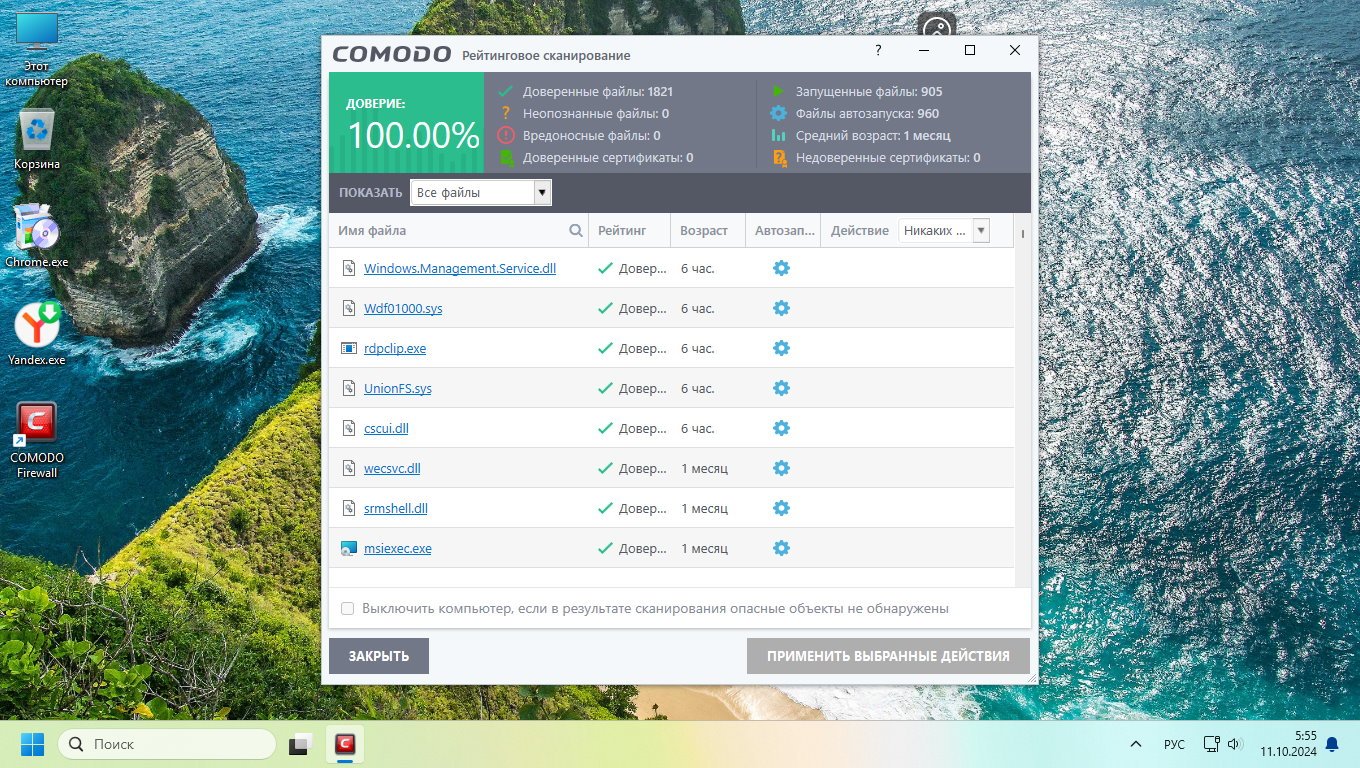The height and width of the screenshot is (768, 1360).
Task: Click the ЗАКРЫТЬ button
Action: tap(379, 656)
